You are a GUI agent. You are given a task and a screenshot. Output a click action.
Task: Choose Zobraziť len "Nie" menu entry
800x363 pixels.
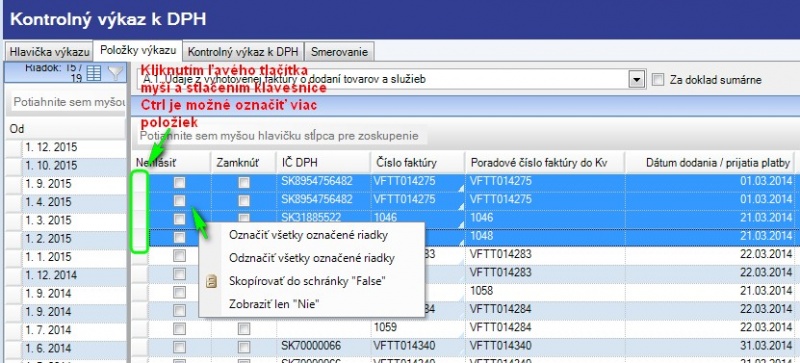coord(274,304)
